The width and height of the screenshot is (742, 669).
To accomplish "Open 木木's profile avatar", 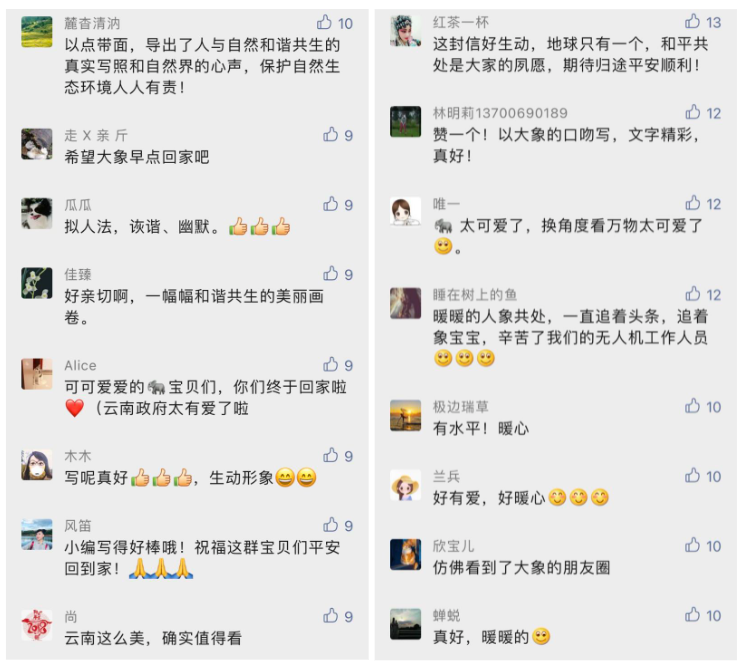I will tap(37, 465).
